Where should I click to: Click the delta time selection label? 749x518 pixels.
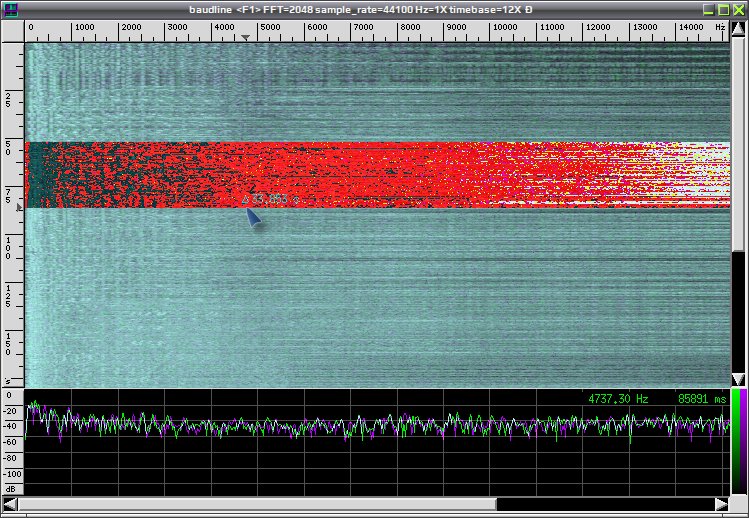pyautogui.click(x=270, y=199)
